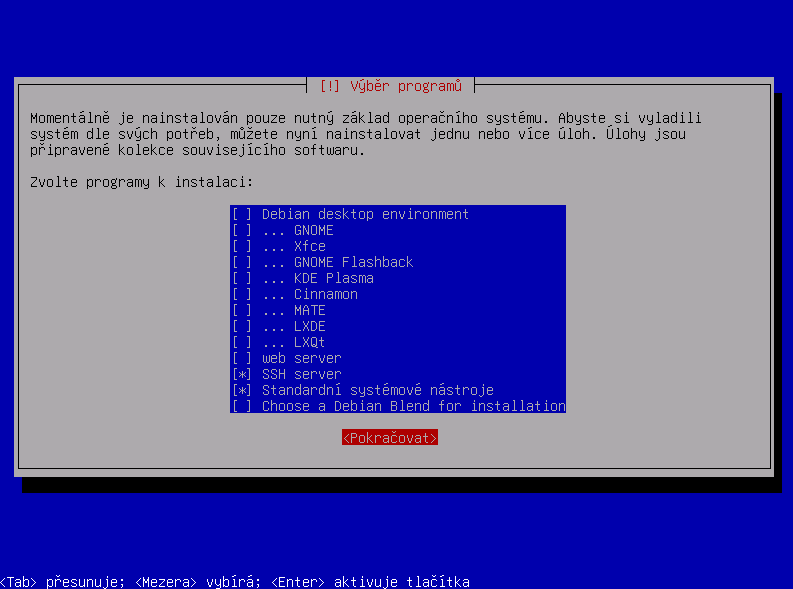Select the web server entry label
Viewport: 793px width, 589px height.
click(301, 358)
